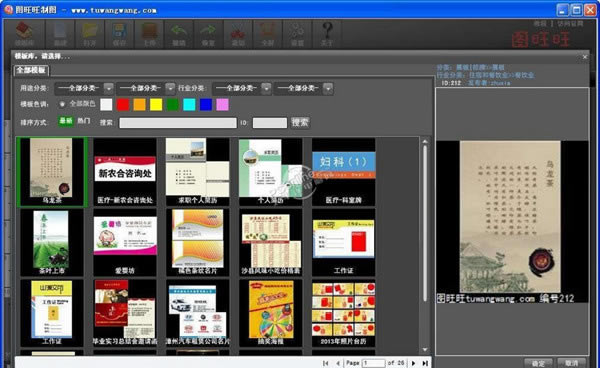The height and width of the screenshot is (368, 600).
Task: Click the template list vertical scrollbar thumb
Action: 425,223
